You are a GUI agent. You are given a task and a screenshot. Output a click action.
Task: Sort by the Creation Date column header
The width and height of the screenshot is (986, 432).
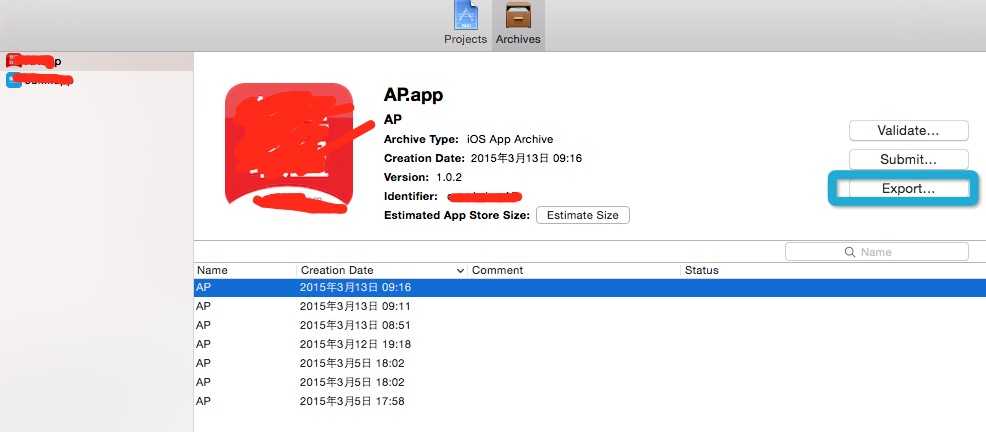pos(382,270)
